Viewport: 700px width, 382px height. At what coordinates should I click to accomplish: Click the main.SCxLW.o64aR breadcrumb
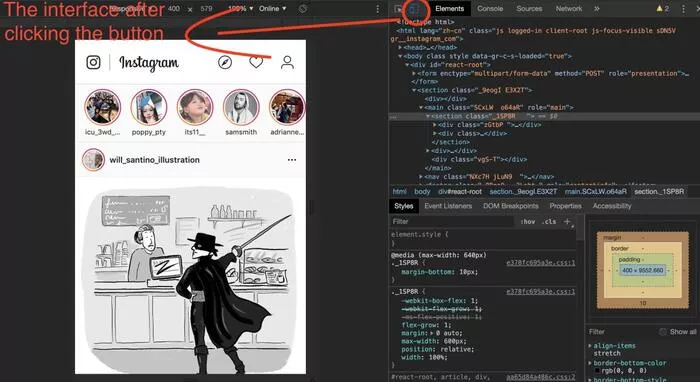tap(596, 191)
